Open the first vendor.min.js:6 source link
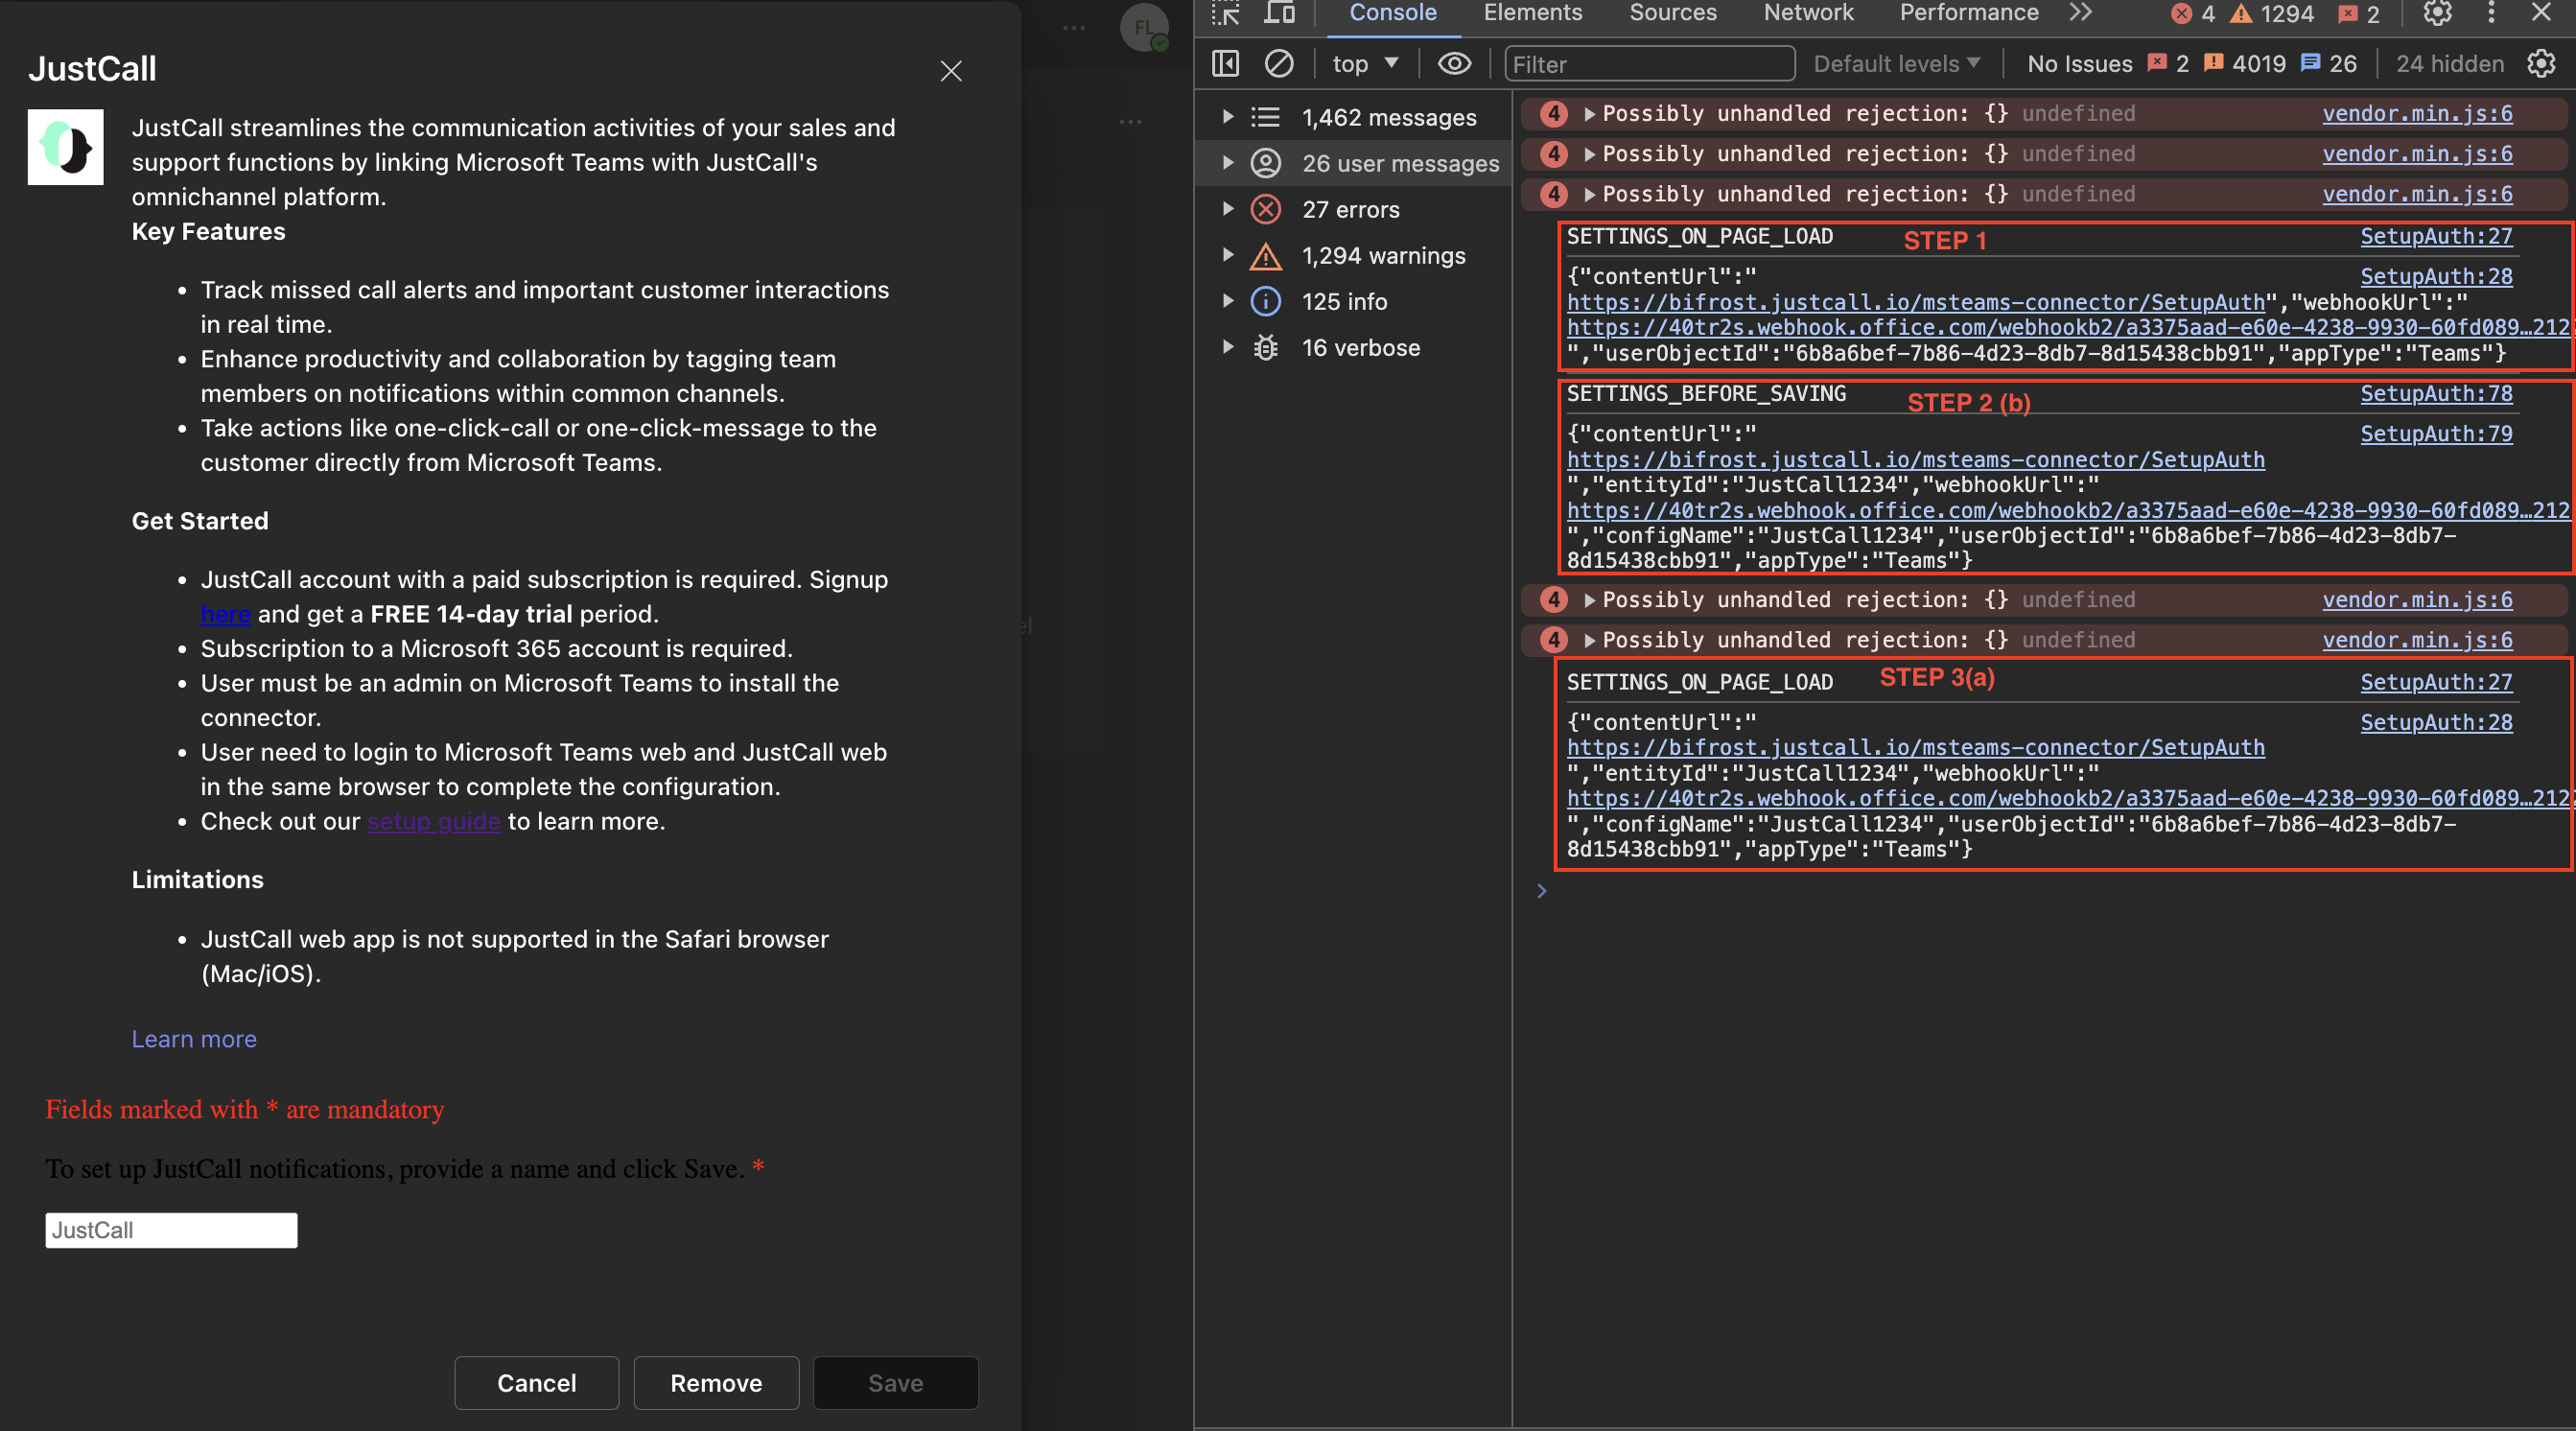2576x1431 pixels. 2417,113
